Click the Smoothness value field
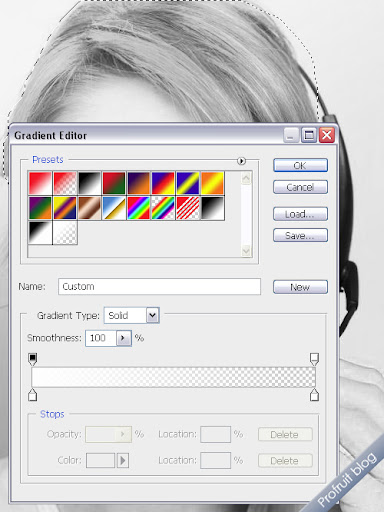Image resolution: width=384 pixels, height=512 pixels. [x=101, y=338]
